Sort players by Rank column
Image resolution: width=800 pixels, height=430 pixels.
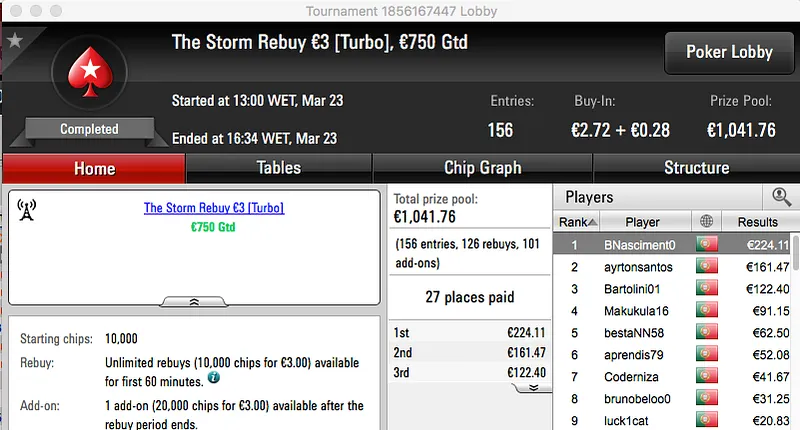578,222
